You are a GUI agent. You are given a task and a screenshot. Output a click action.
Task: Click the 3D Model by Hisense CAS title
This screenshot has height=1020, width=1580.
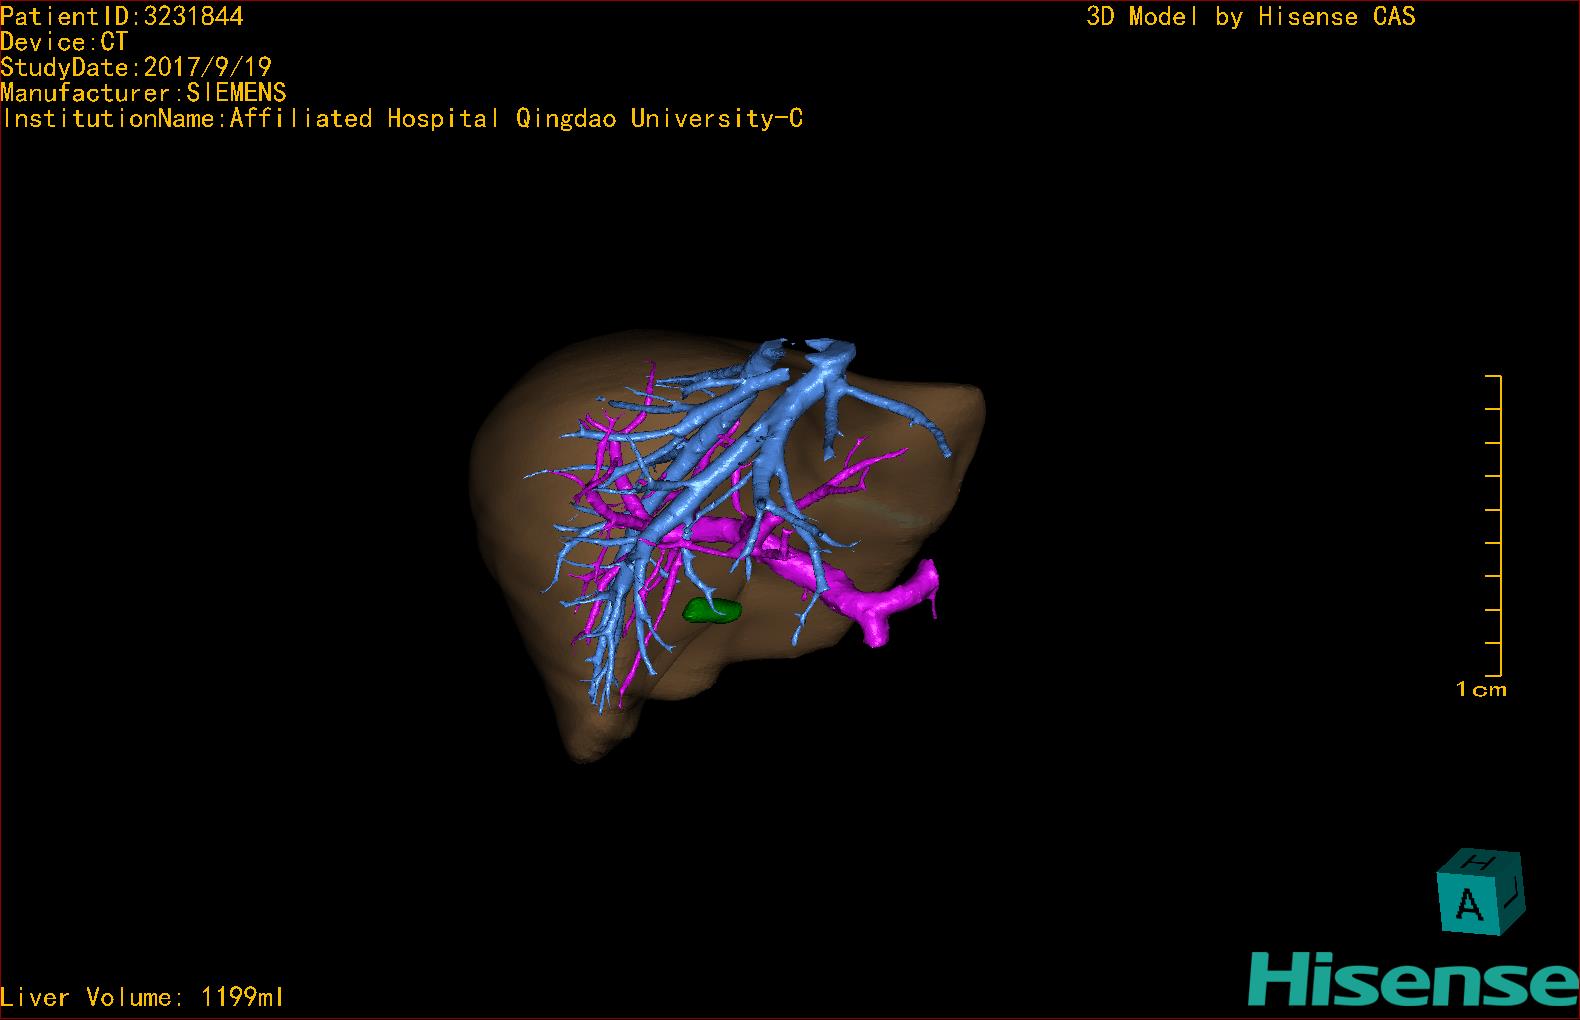pos(1251,16)
